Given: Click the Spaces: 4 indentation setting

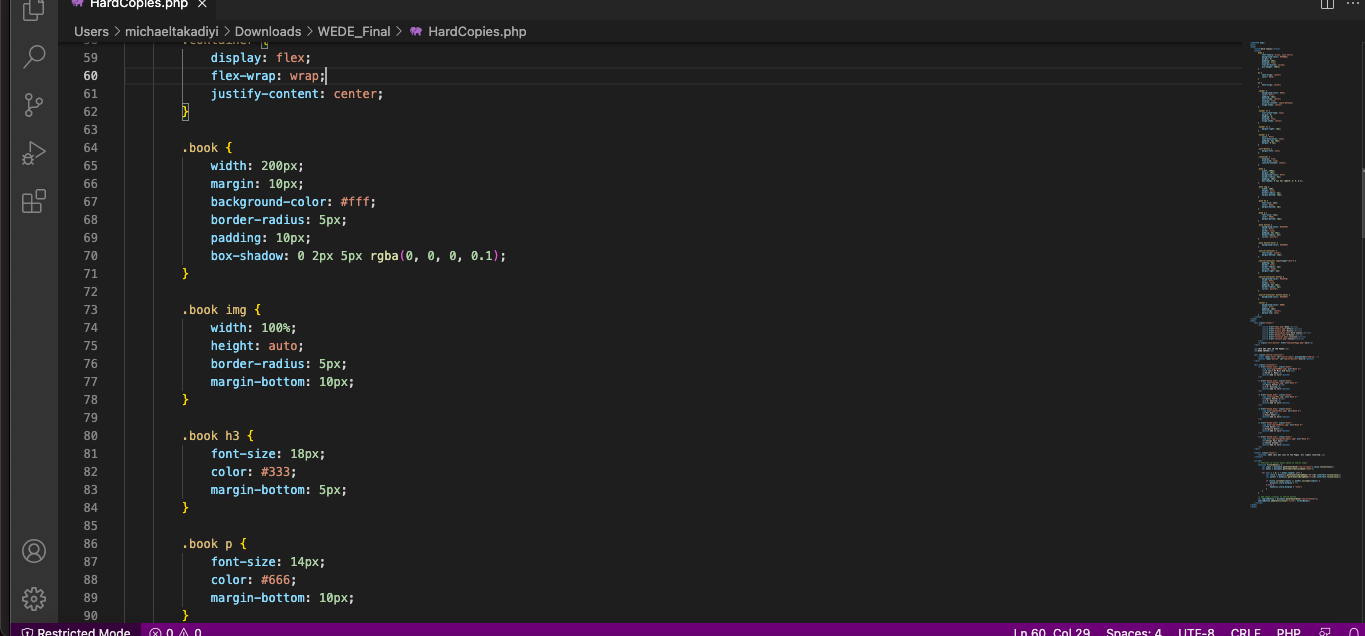Looking at the screenshot, I should pyautogui.click(x=1134, y=631).
